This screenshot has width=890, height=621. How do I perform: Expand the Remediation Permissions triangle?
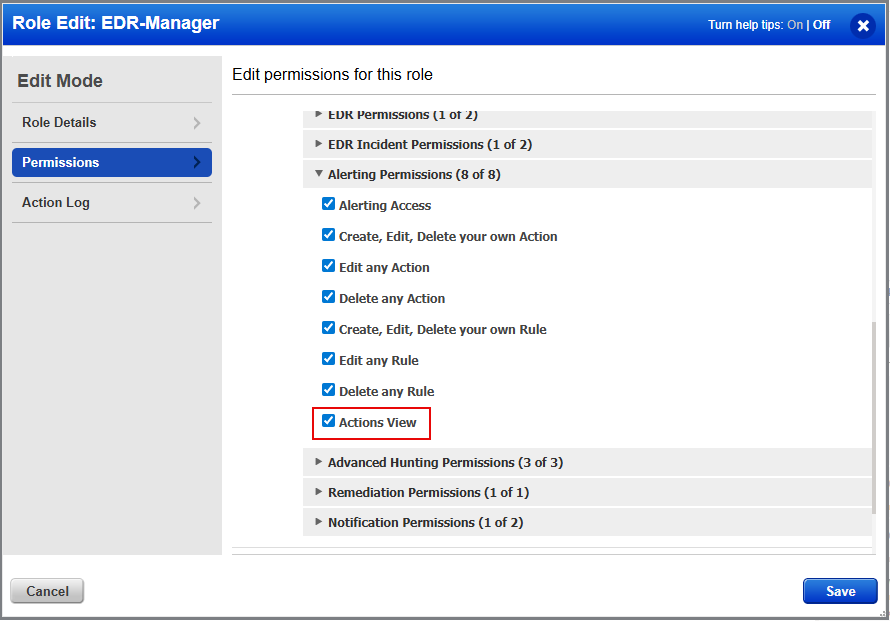(x=319, y=492)
